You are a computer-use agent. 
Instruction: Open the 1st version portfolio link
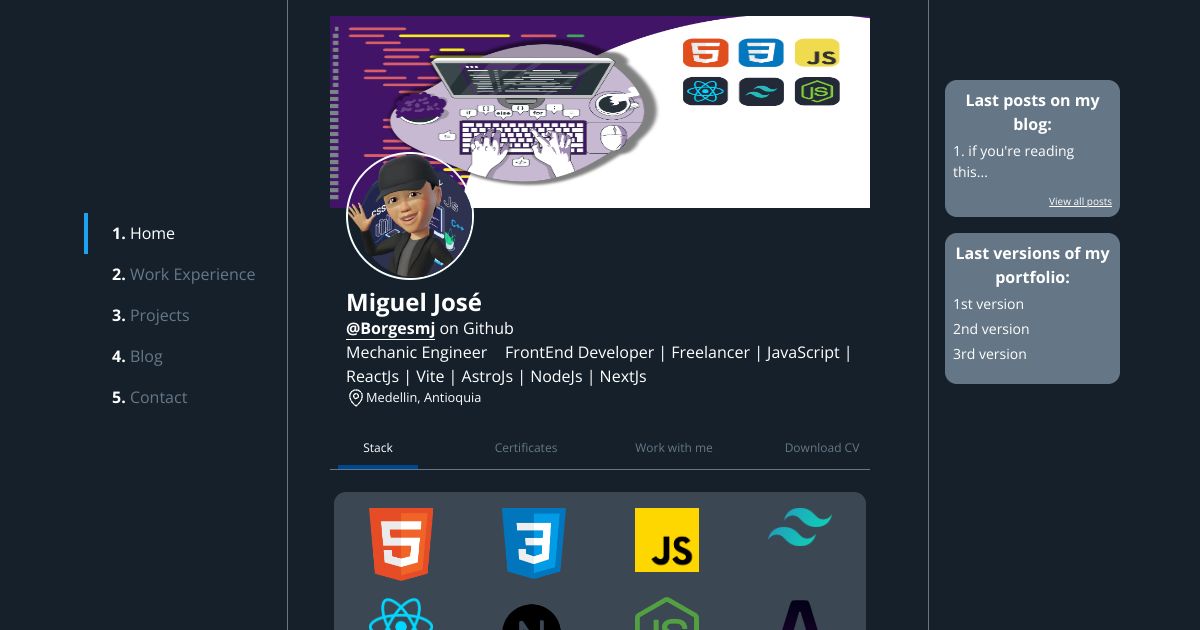click(988, 304)
